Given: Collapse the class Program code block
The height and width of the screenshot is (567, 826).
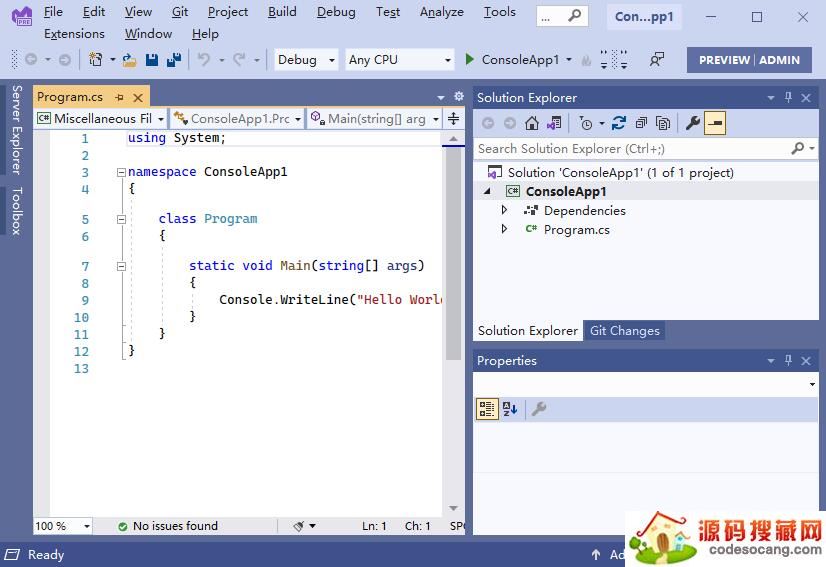Looking at the screenshot, I should [121, 219].
